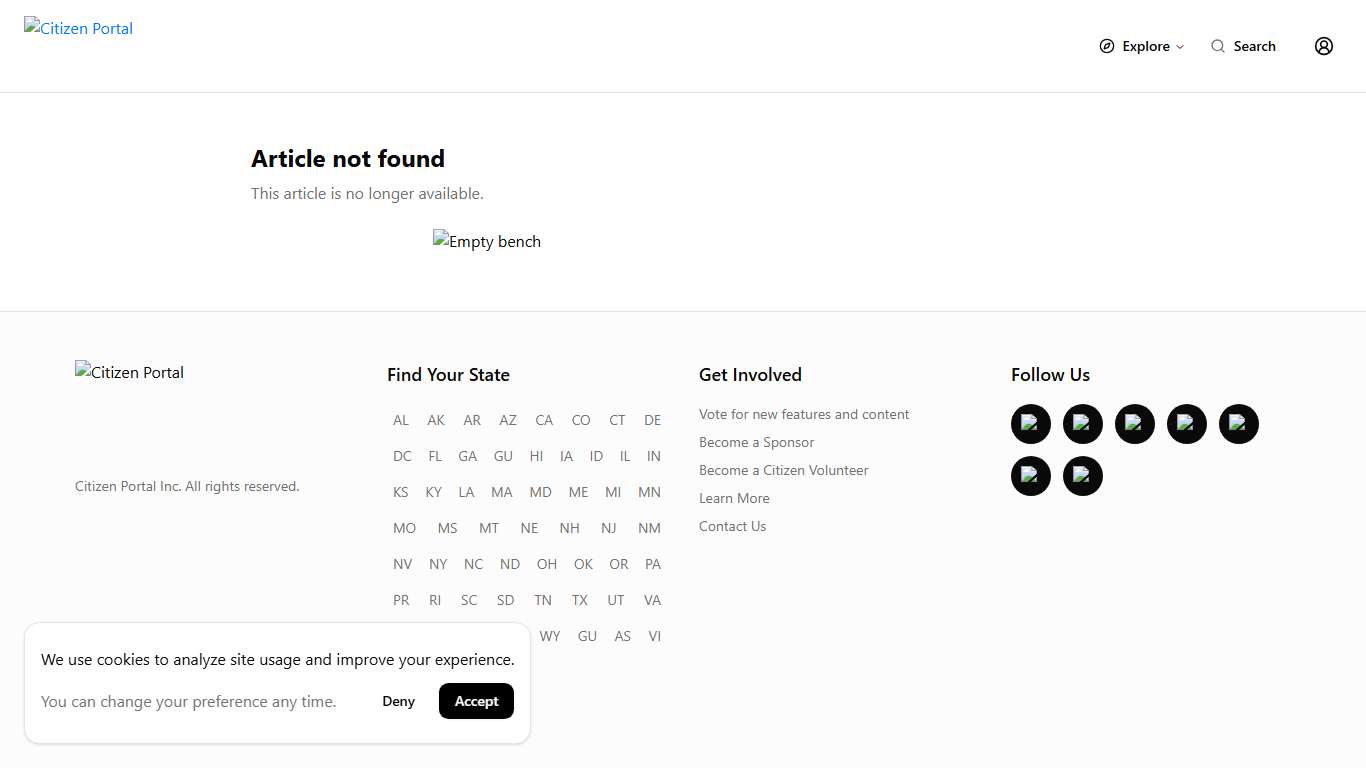Open the first Follow Us social icon
1366x768 pixels.
pos(1031,424)
